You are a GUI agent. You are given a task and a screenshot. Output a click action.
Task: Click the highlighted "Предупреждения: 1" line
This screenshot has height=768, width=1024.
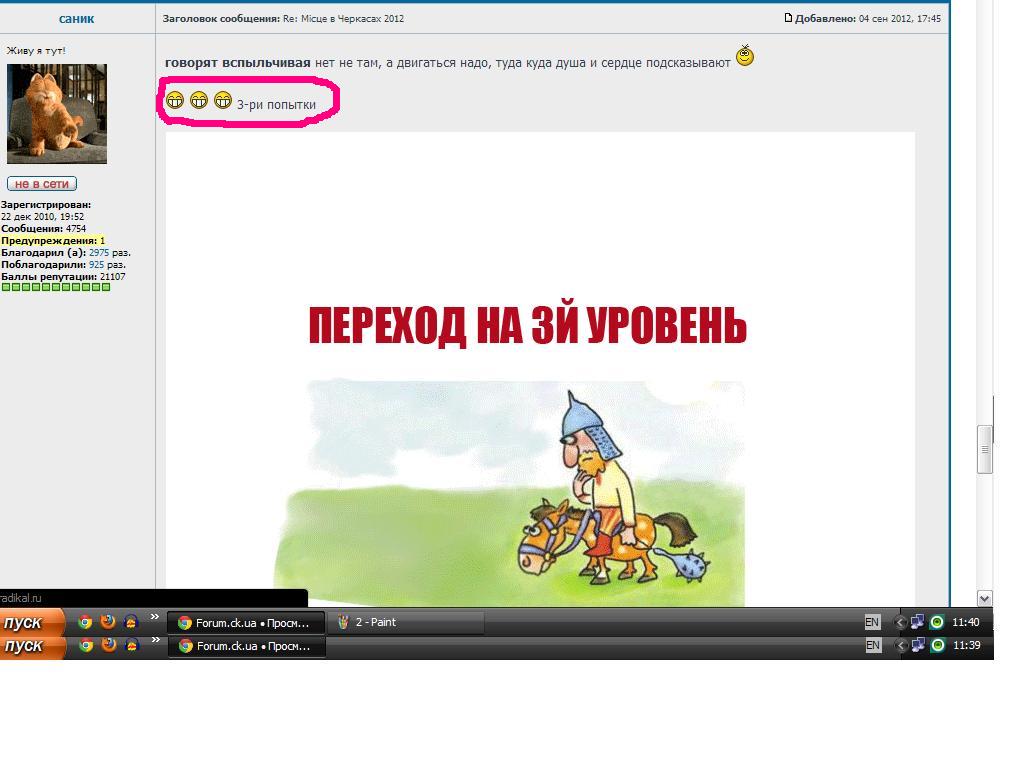(x=53, y=240)
